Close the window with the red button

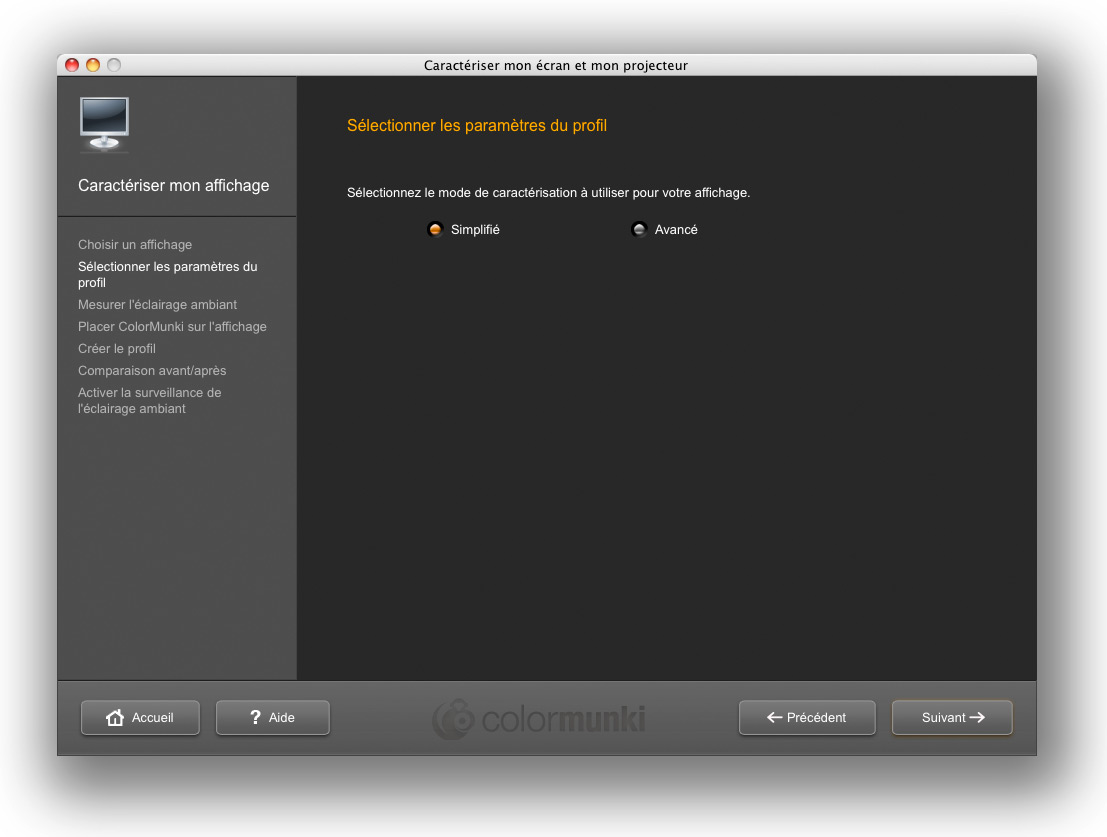click(x=72, y=65)
